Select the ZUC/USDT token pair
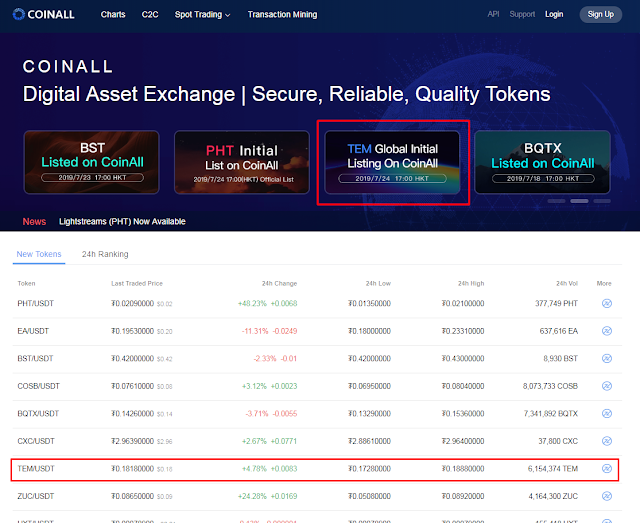This screenshot has height=523, width=640. pos(36,496)
